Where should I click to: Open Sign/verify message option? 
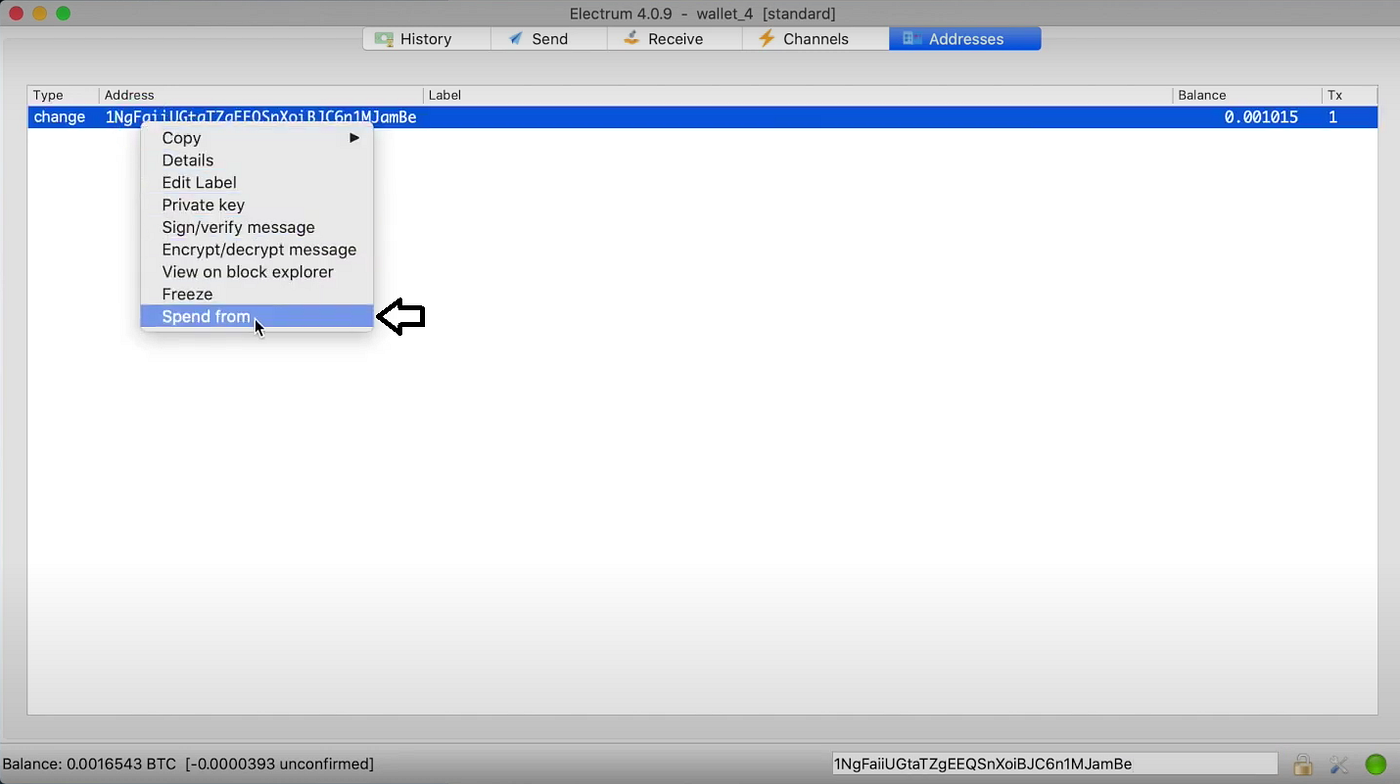click(257, 227)
